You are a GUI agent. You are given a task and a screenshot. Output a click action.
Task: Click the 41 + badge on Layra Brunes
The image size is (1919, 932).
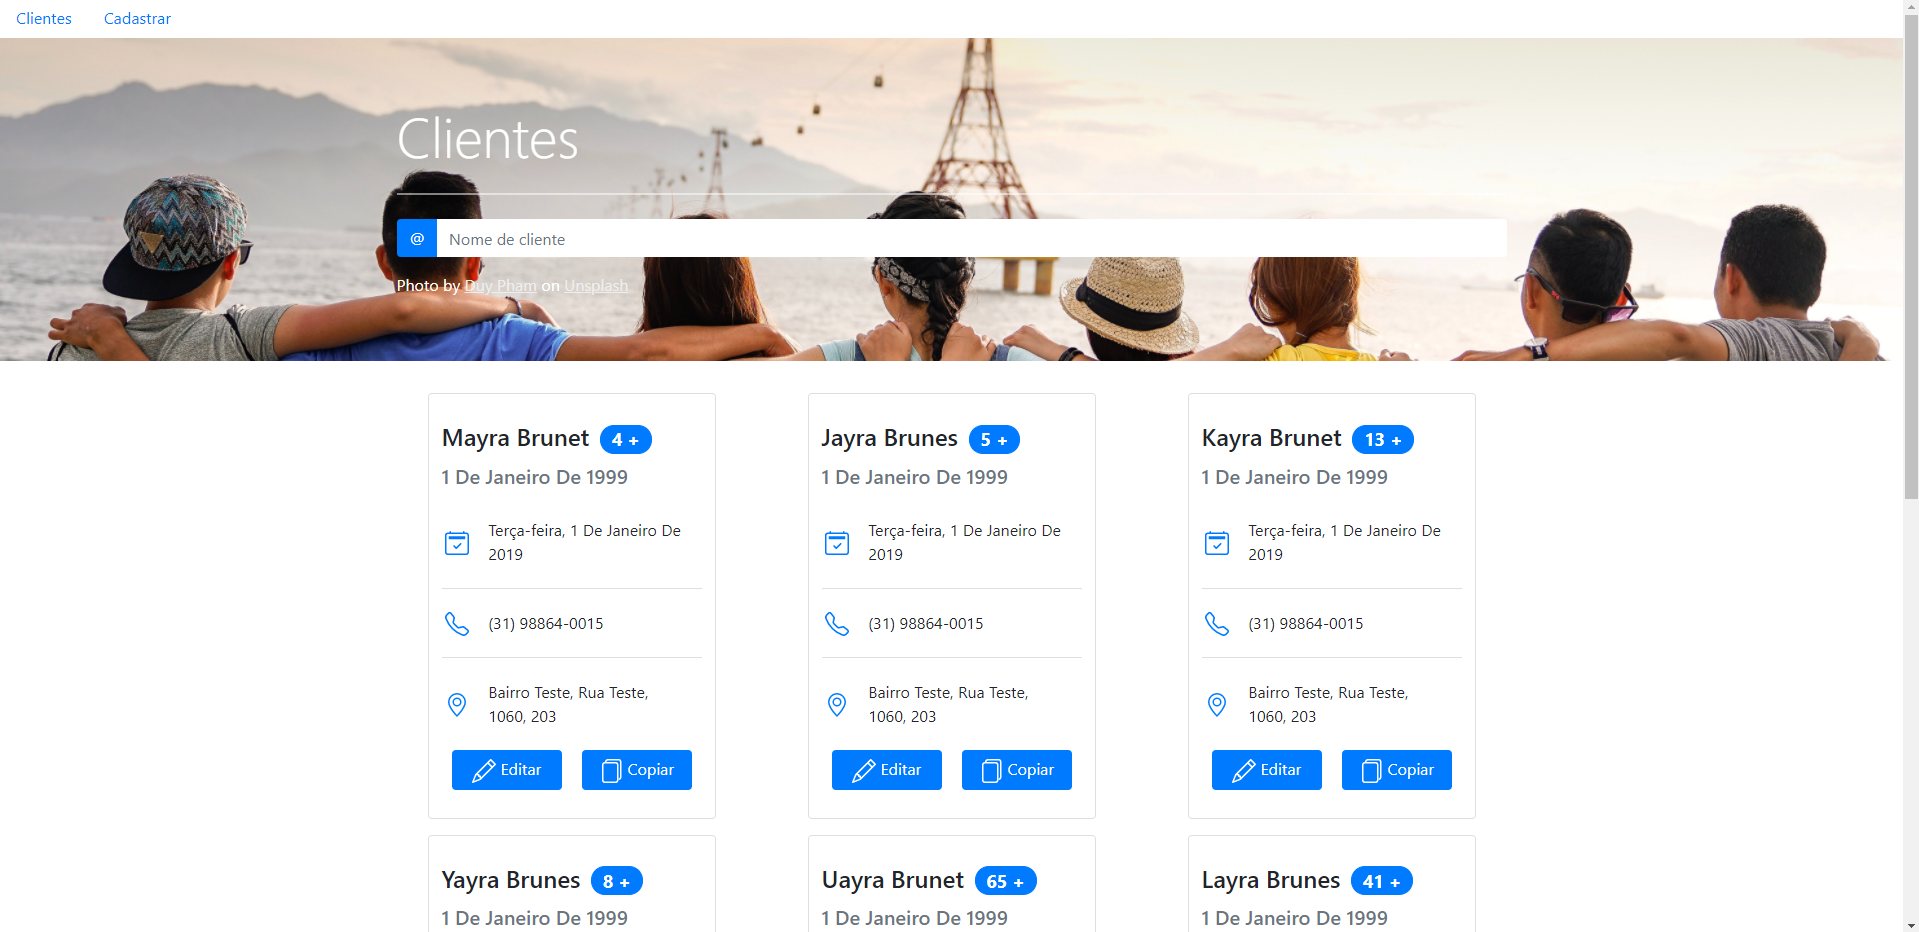[1382, 881]
